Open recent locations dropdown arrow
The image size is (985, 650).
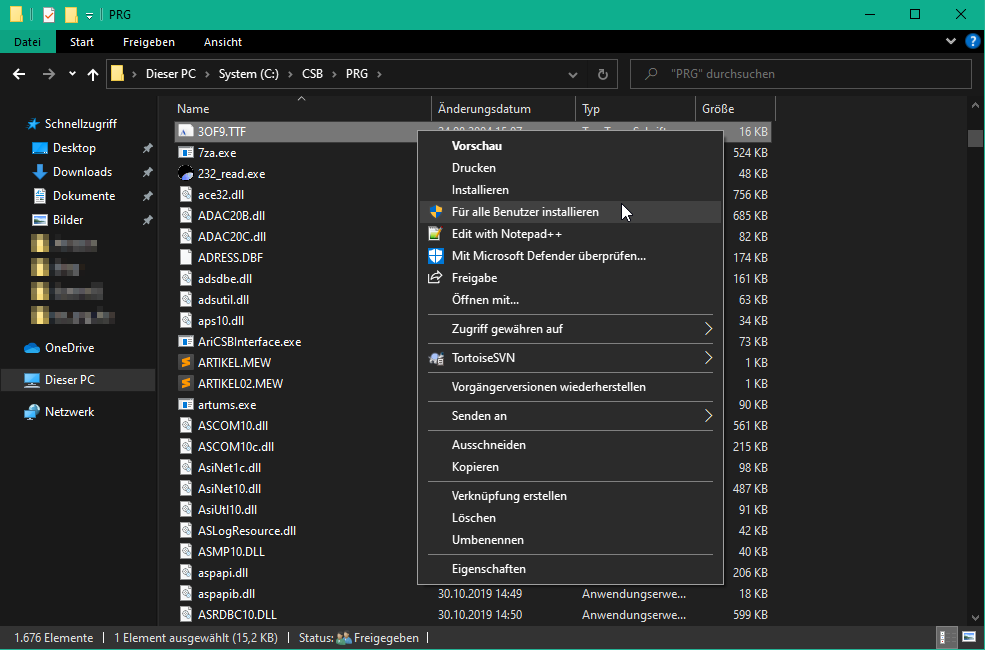tap(72, 74)
